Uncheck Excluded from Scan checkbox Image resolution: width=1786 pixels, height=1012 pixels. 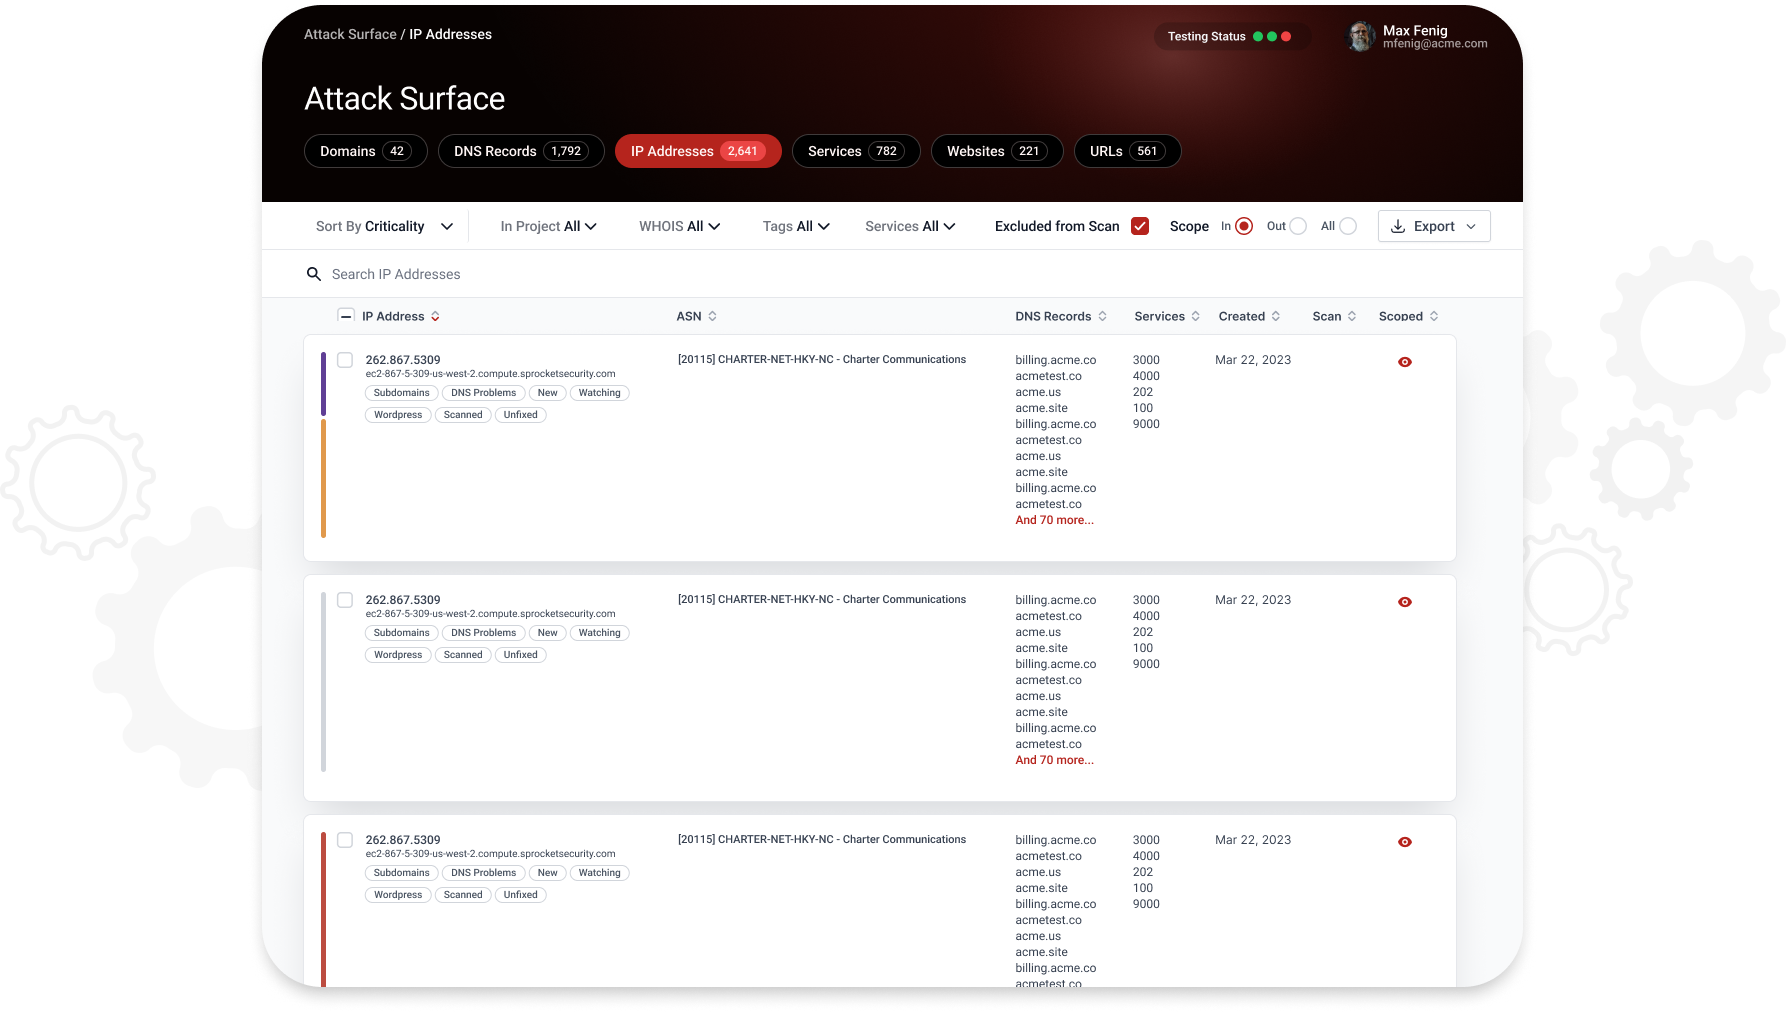coord(1140,226)
